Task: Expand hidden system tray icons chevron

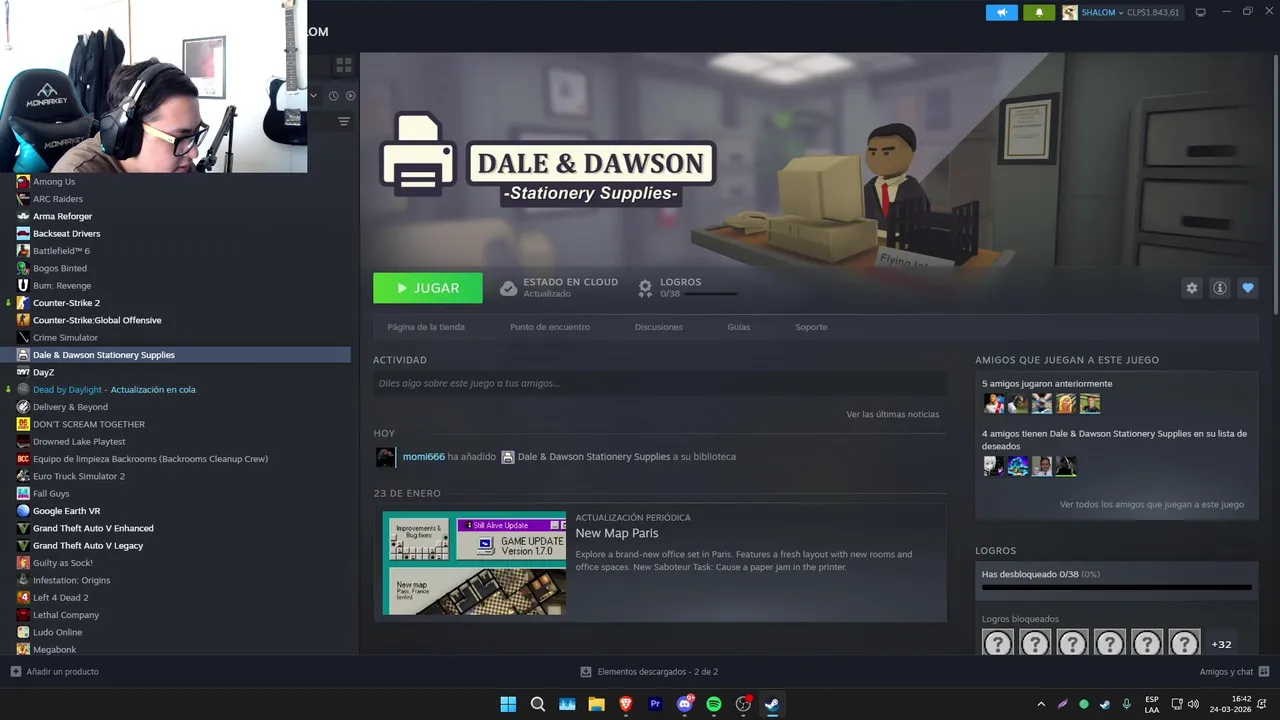Action: coord(1041,704)
